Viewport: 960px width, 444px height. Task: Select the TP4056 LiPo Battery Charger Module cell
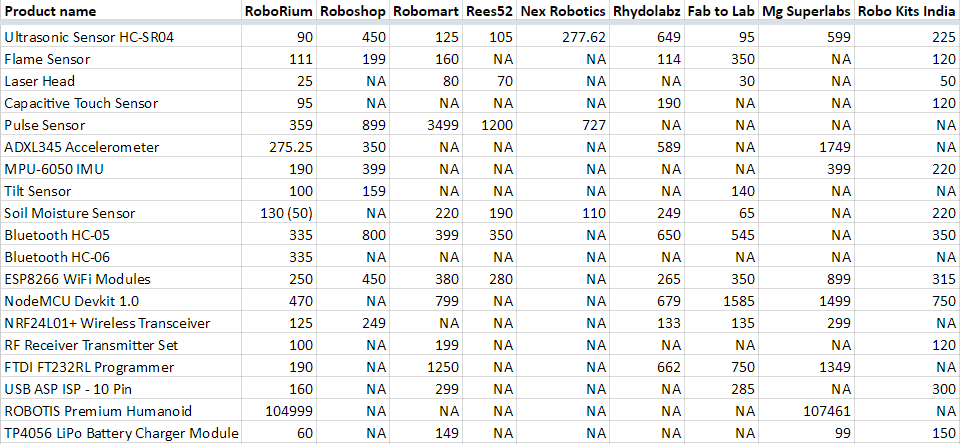coord(120,434)
